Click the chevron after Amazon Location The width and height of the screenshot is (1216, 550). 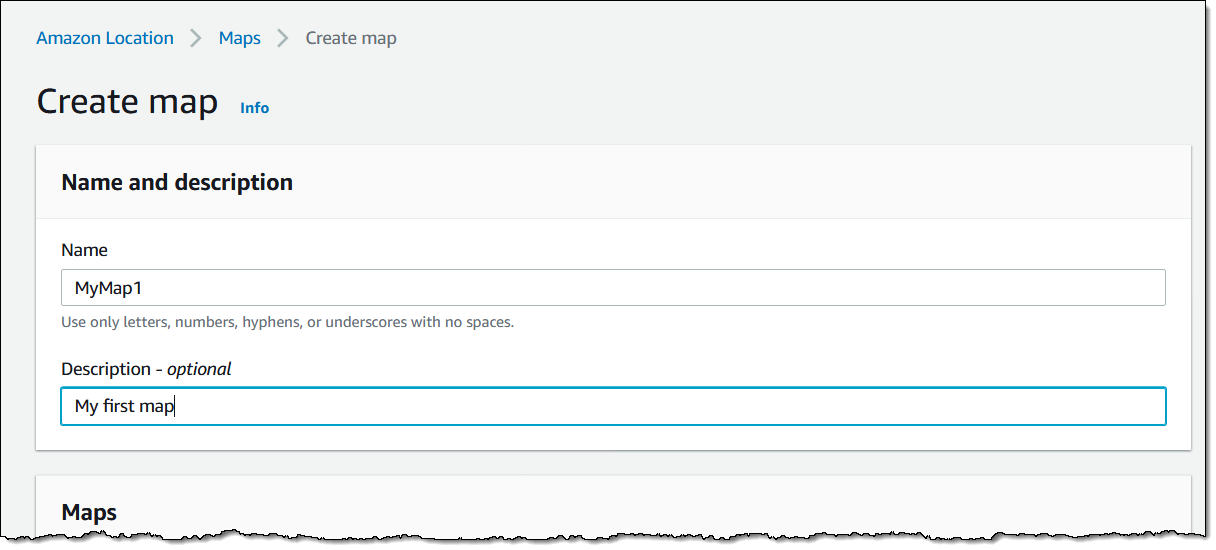pos(195,38)
